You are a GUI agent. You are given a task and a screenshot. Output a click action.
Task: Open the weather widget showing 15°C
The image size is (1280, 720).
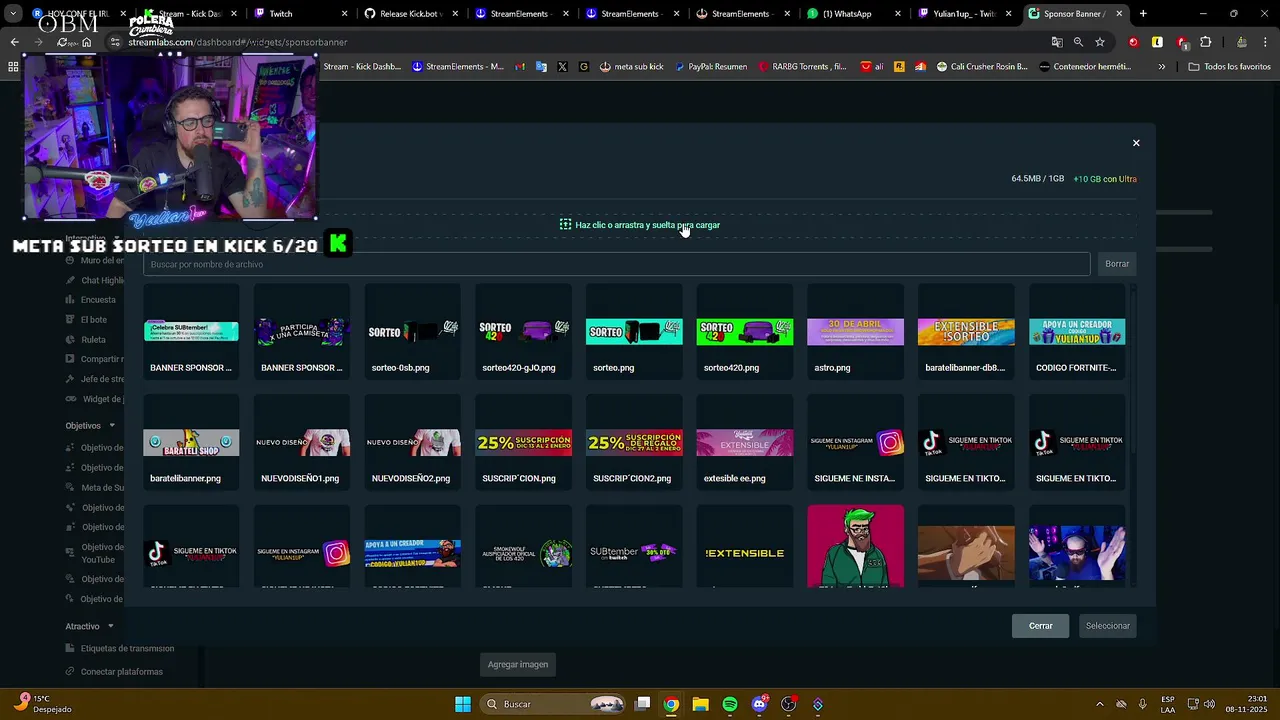(x=45, y=704)
